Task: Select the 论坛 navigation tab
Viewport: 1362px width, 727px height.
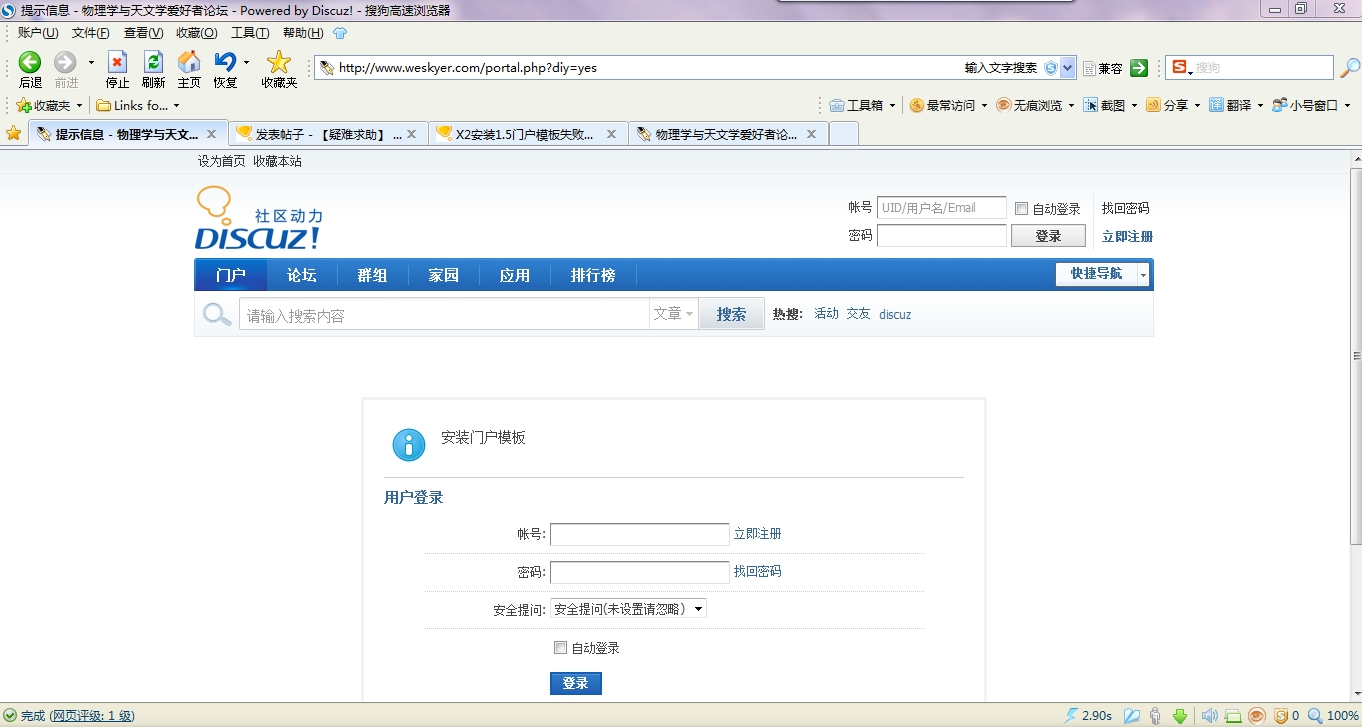Action: coord(301,275)
